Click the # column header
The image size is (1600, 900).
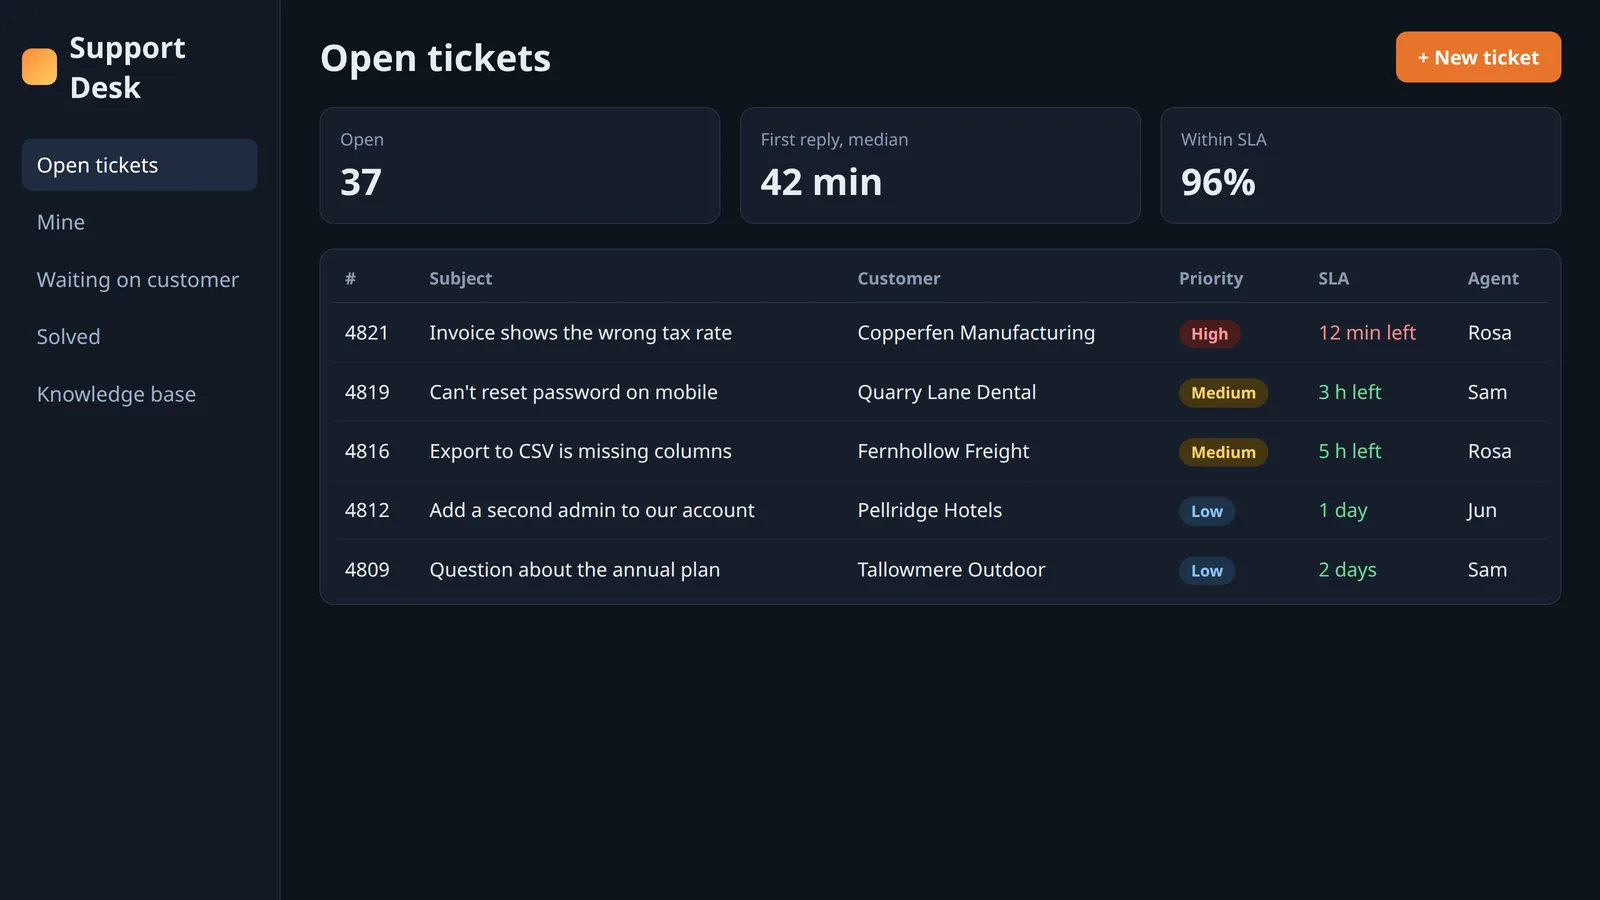[350, 278]
